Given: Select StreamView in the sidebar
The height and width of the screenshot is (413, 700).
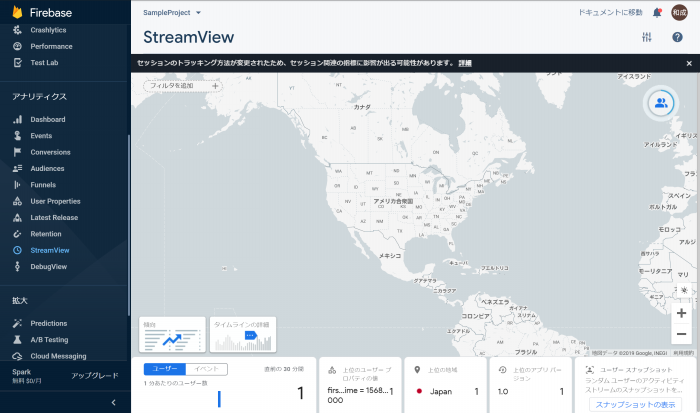Looking at the screenshot, I should [50, 250].
